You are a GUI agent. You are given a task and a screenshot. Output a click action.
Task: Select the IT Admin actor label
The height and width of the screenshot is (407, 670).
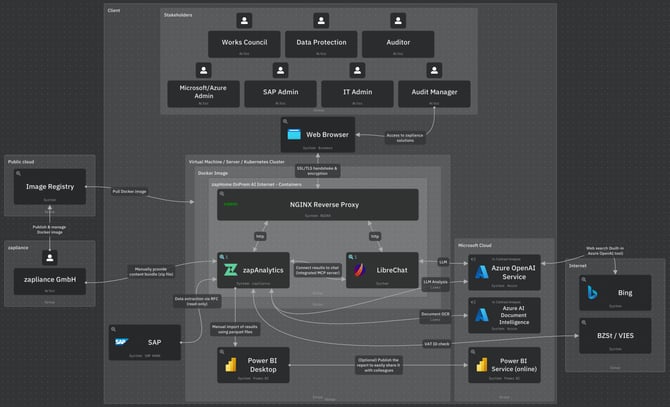click(x=357, y=92)
